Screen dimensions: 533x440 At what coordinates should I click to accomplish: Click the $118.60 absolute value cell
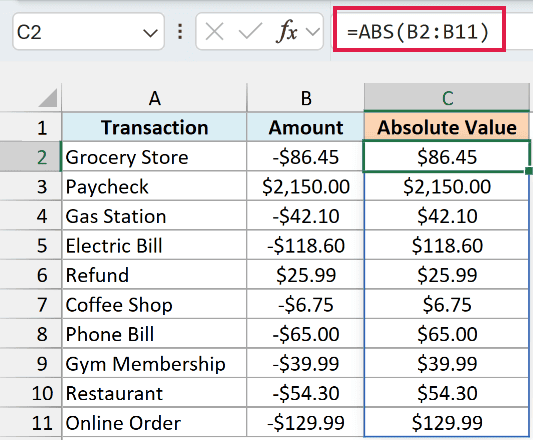tap(447, 246)
